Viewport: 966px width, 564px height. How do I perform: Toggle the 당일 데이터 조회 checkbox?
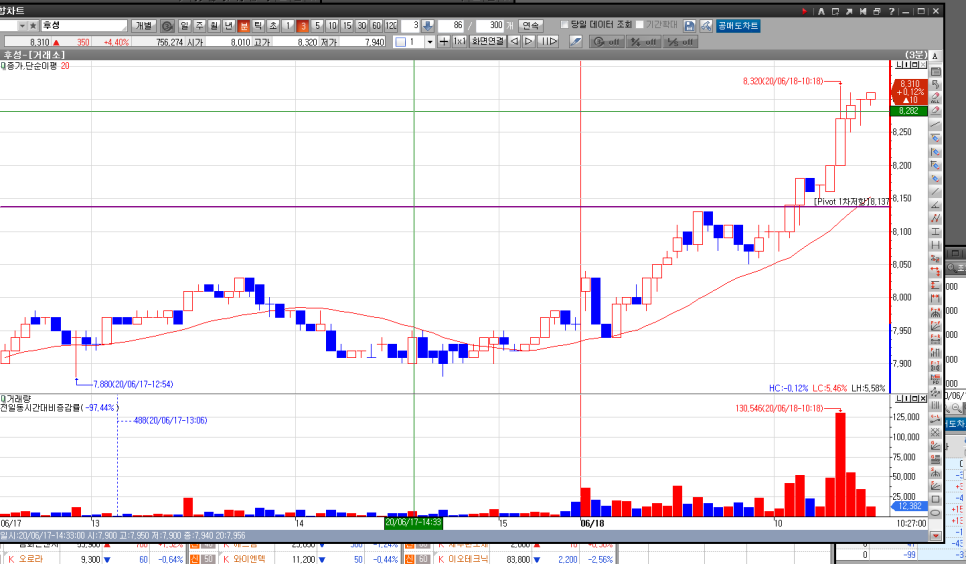pos(564,25)
